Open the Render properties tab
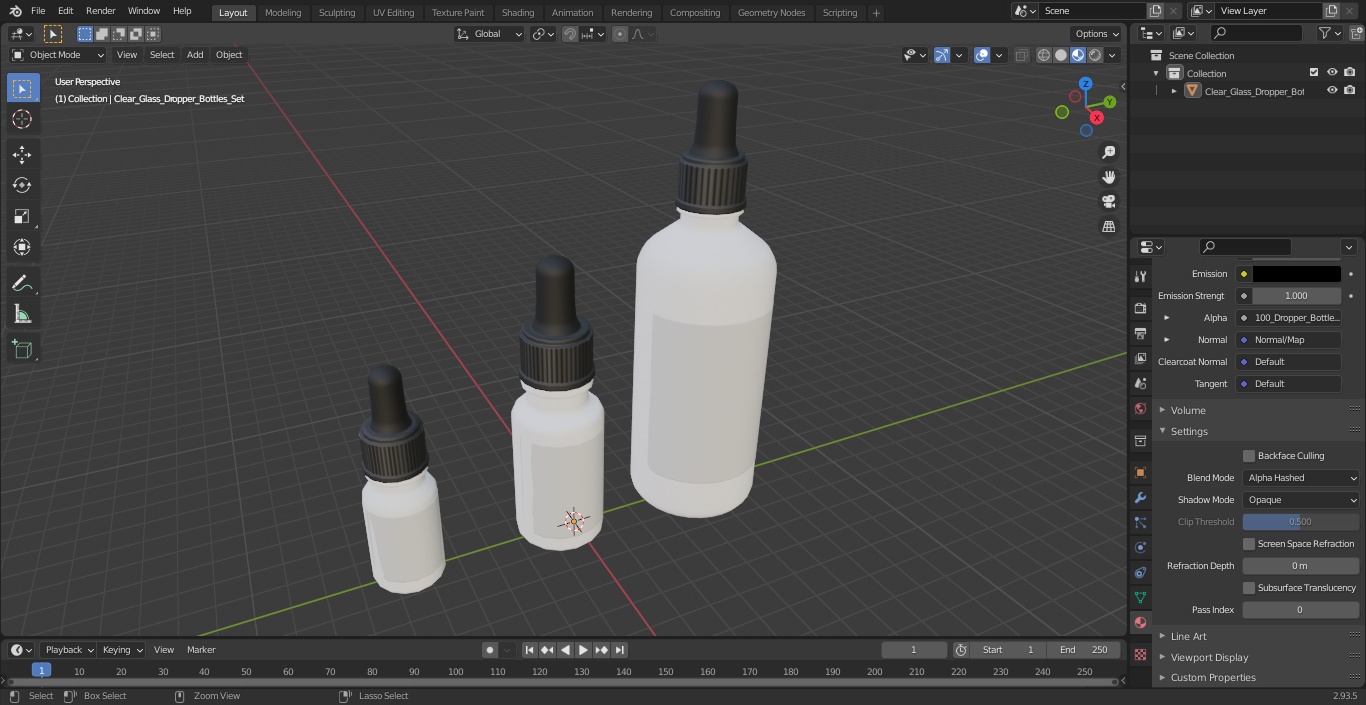Image resolution: width=1366 pixels, height=705 pixels. point(1140,308)
